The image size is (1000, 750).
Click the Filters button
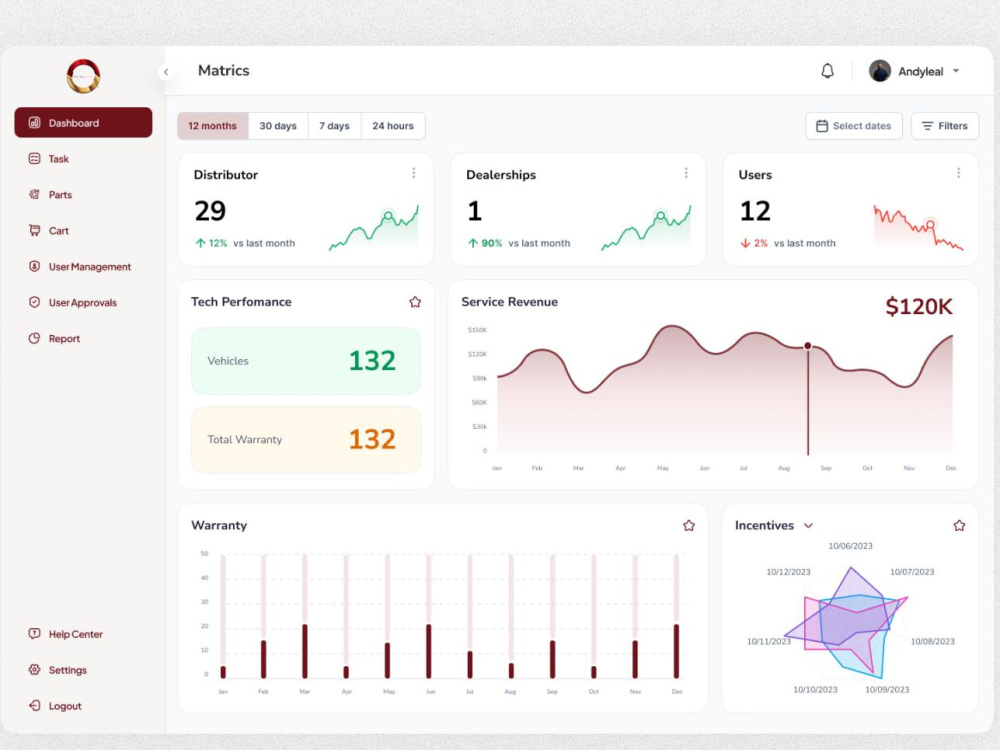tap(945, 126)
